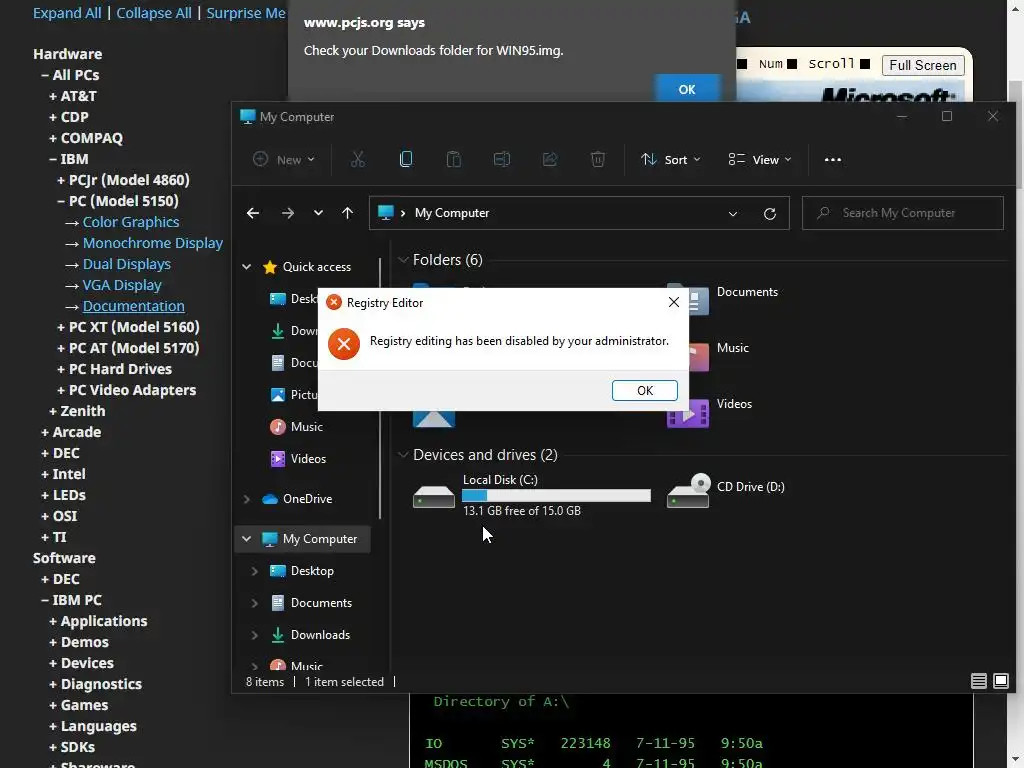Viewport: 1024px width, 768px height.
Task: Go forward with the right arrow
Action: coord(287,213)
